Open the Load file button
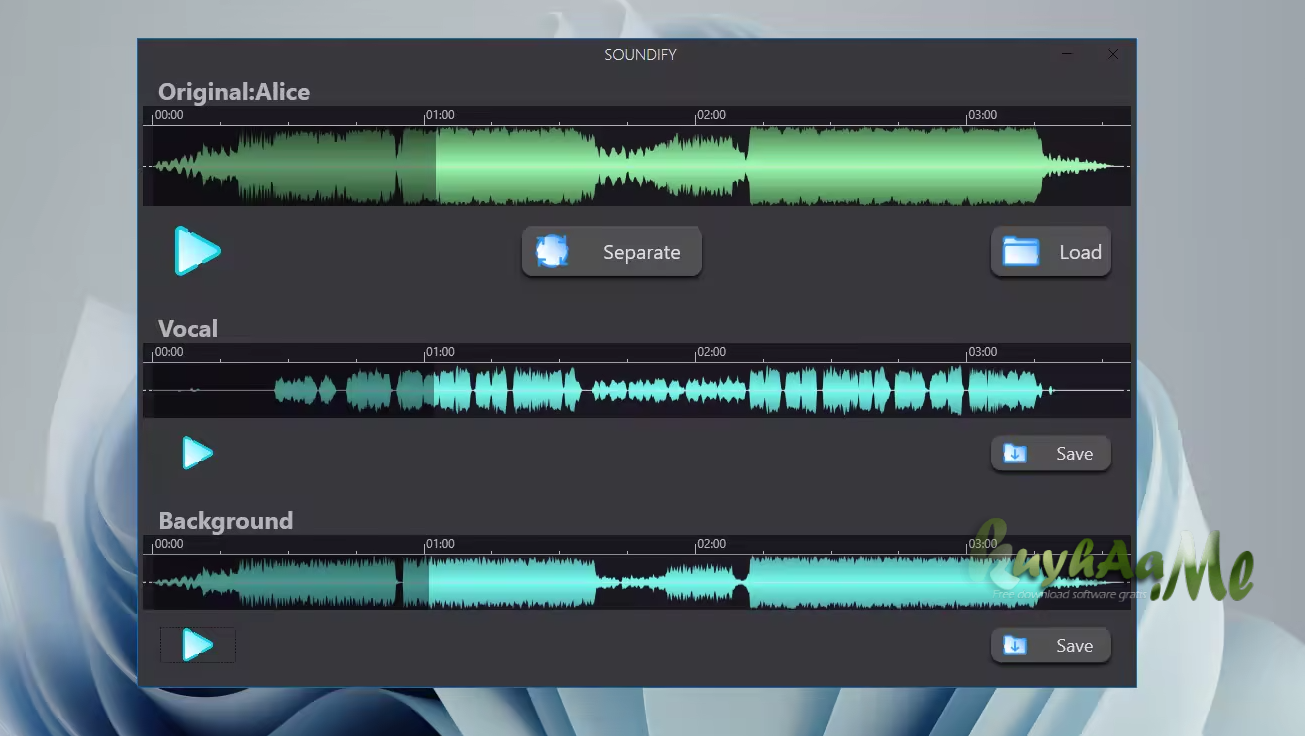1305x736 pixels. pos(1051,252)
